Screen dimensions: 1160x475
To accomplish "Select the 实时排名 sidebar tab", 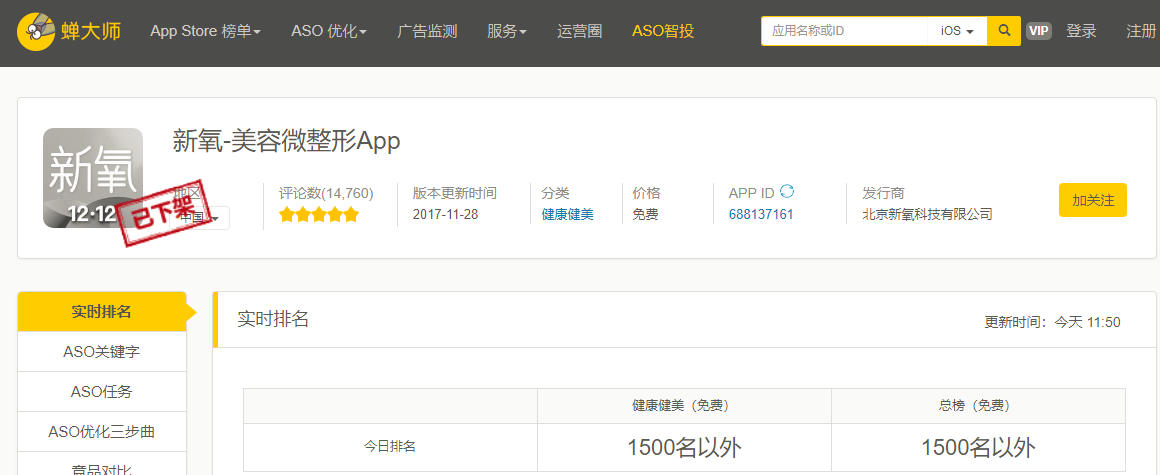I will (x=101, y=311).
